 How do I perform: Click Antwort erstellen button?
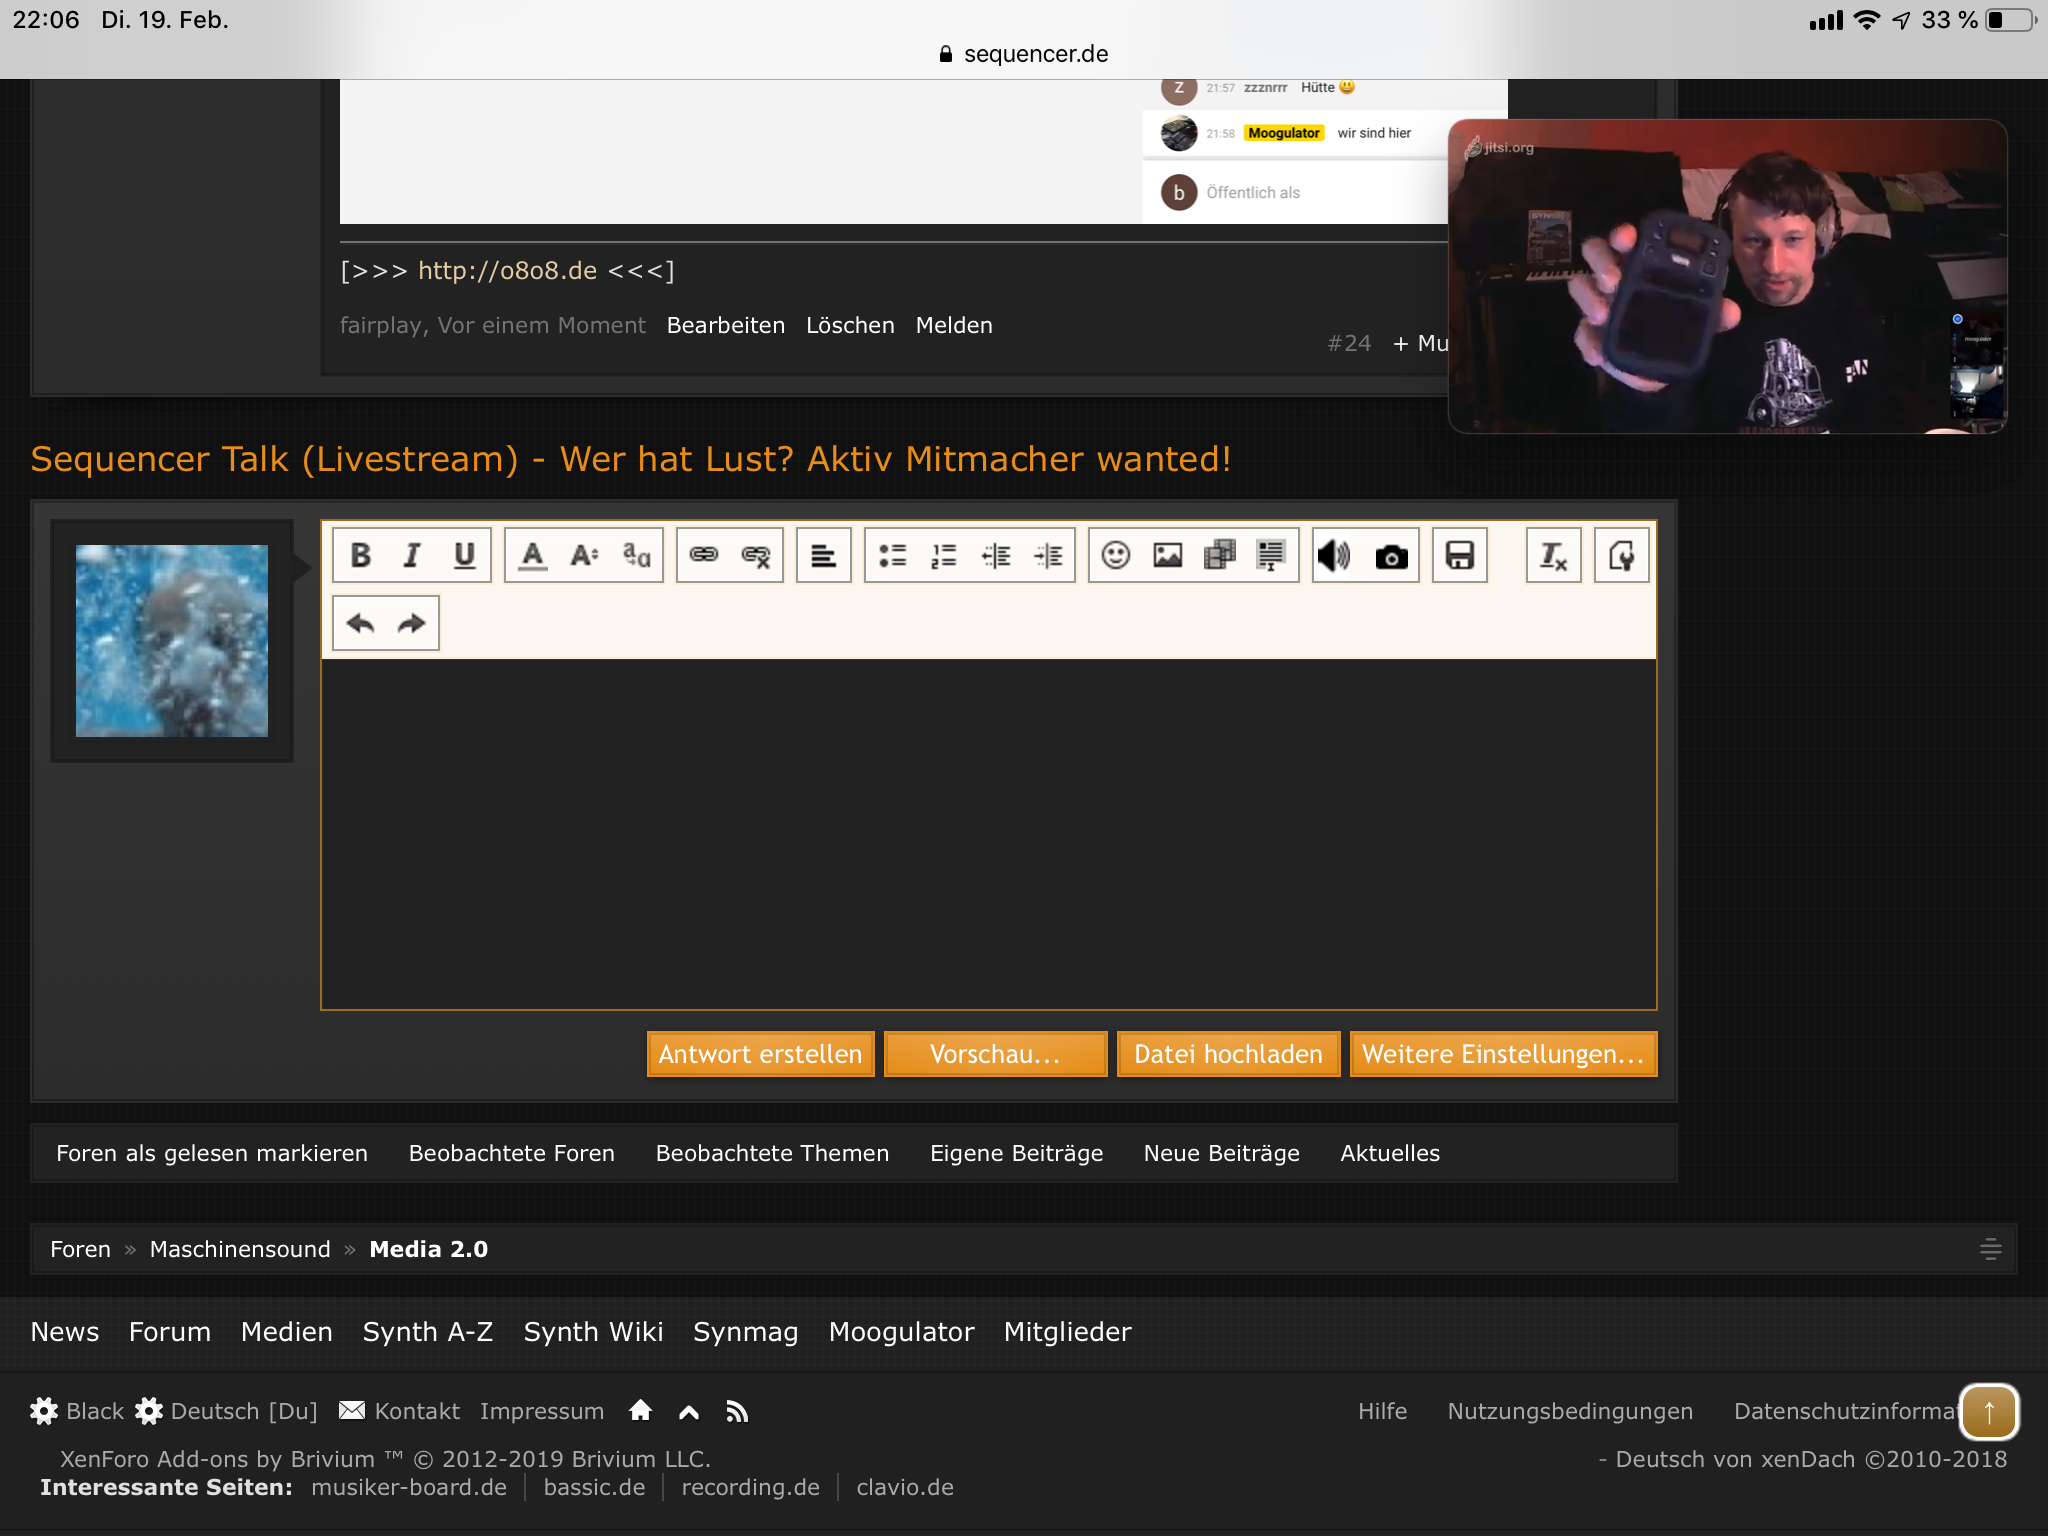(x=761, y=1054)
